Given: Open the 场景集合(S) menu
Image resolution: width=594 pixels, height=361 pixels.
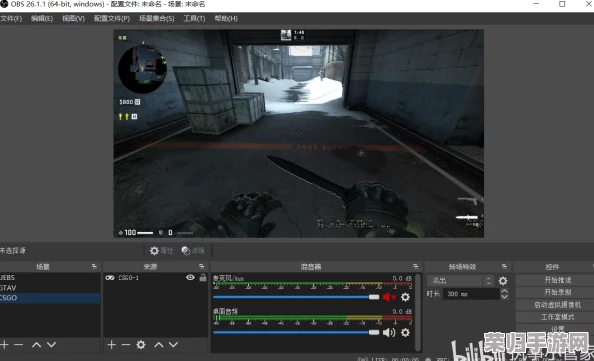Looking at the screenshot, I should click(156, 18).
